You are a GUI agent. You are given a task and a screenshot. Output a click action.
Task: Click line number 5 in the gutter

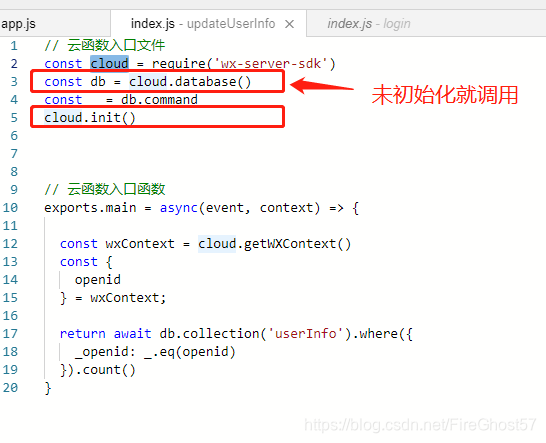tap(14, 118)
